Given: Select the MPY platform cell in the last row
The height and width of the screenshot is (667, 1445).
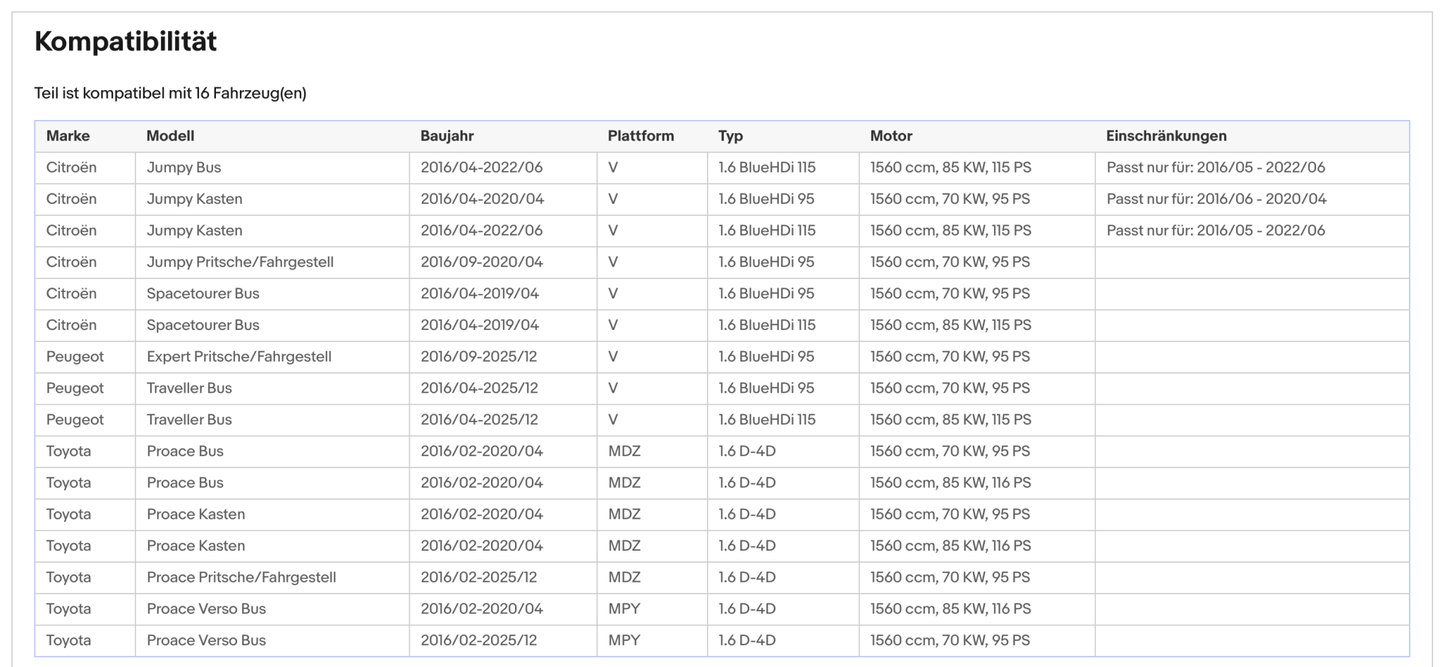Looking at the screenshot, I should click(624, 641).
